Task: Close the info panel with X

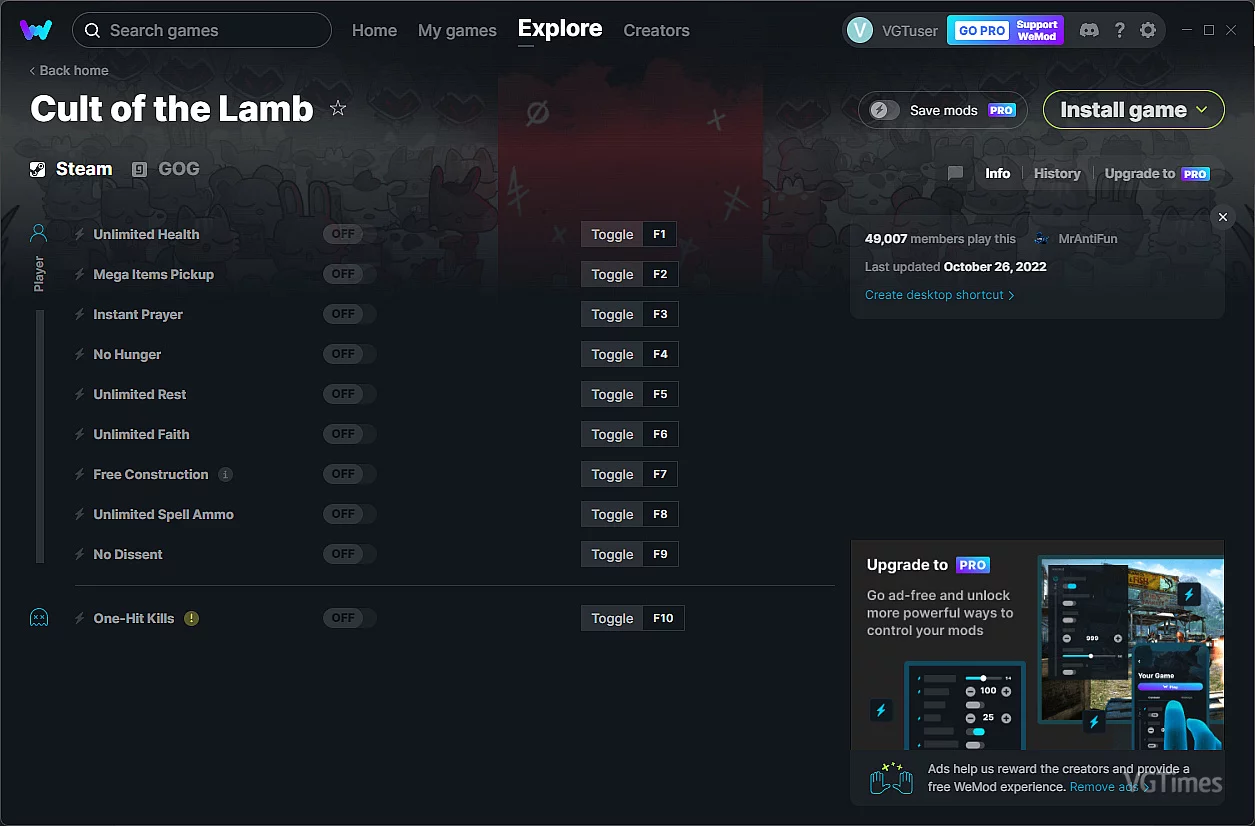Action: pos(1222,217)
